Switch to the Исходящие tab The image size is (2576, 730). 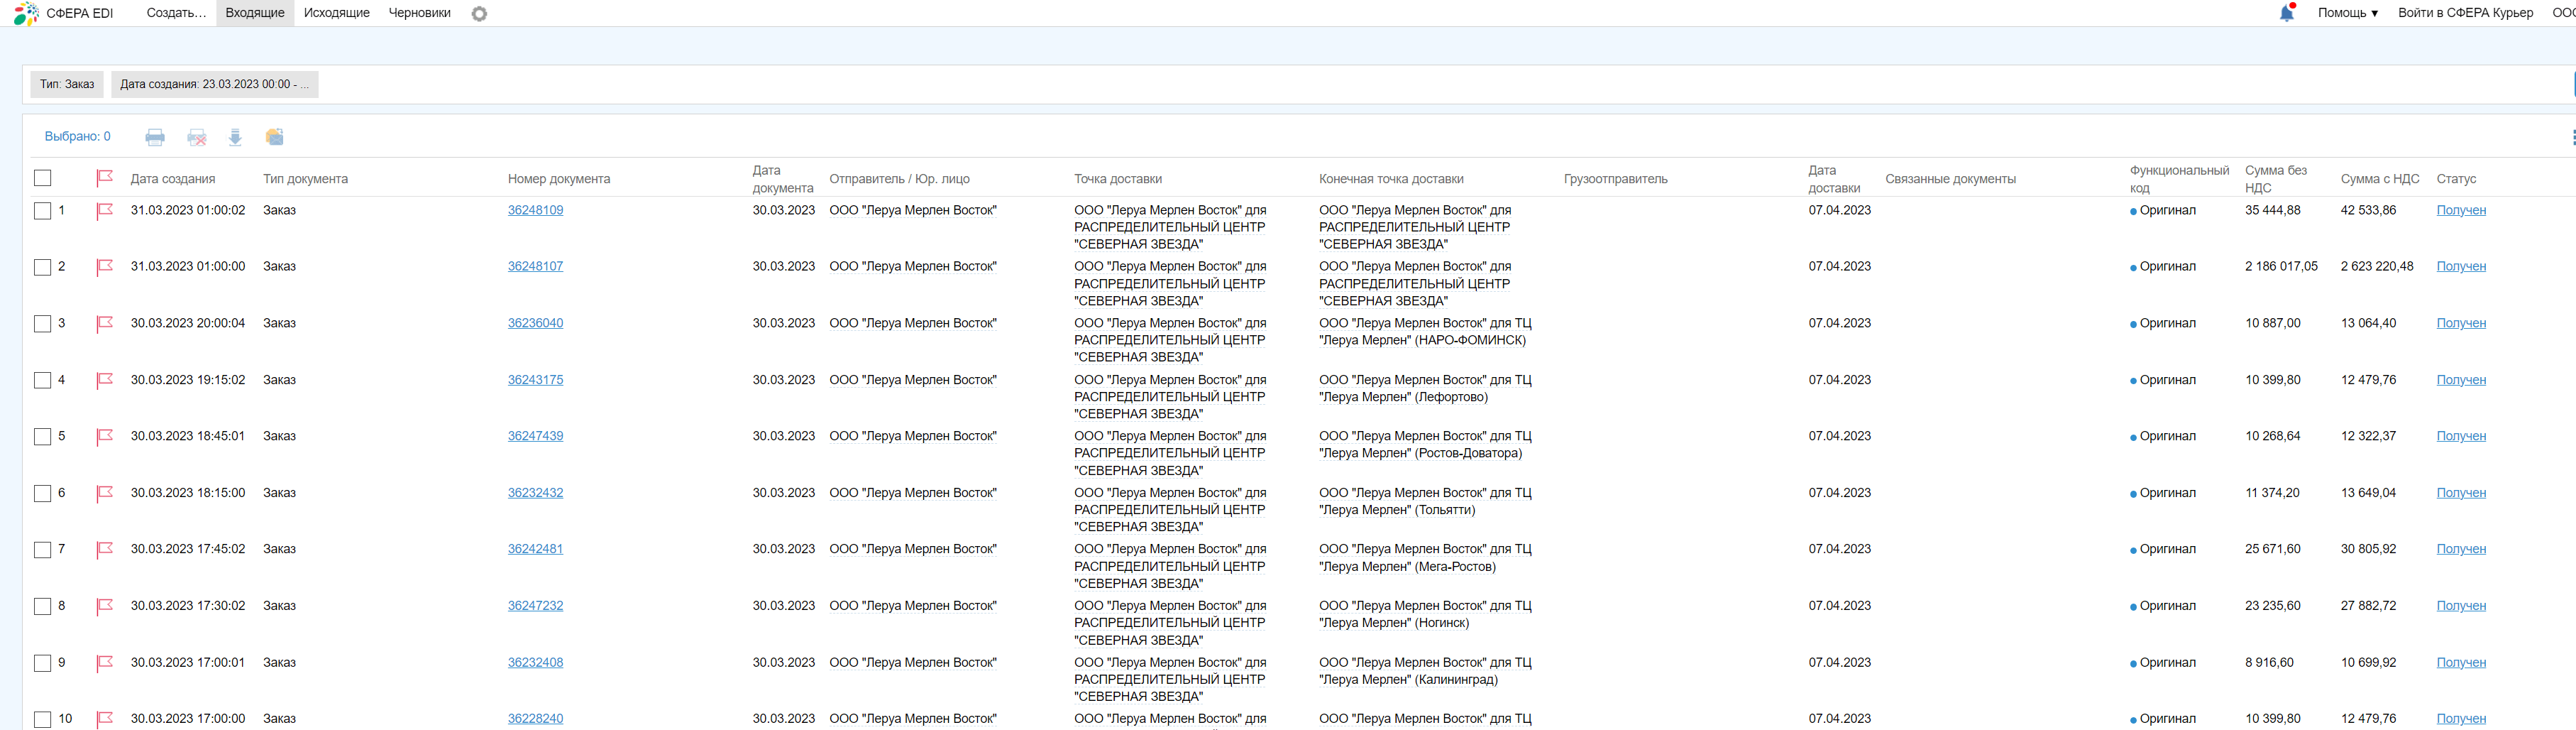336,13
